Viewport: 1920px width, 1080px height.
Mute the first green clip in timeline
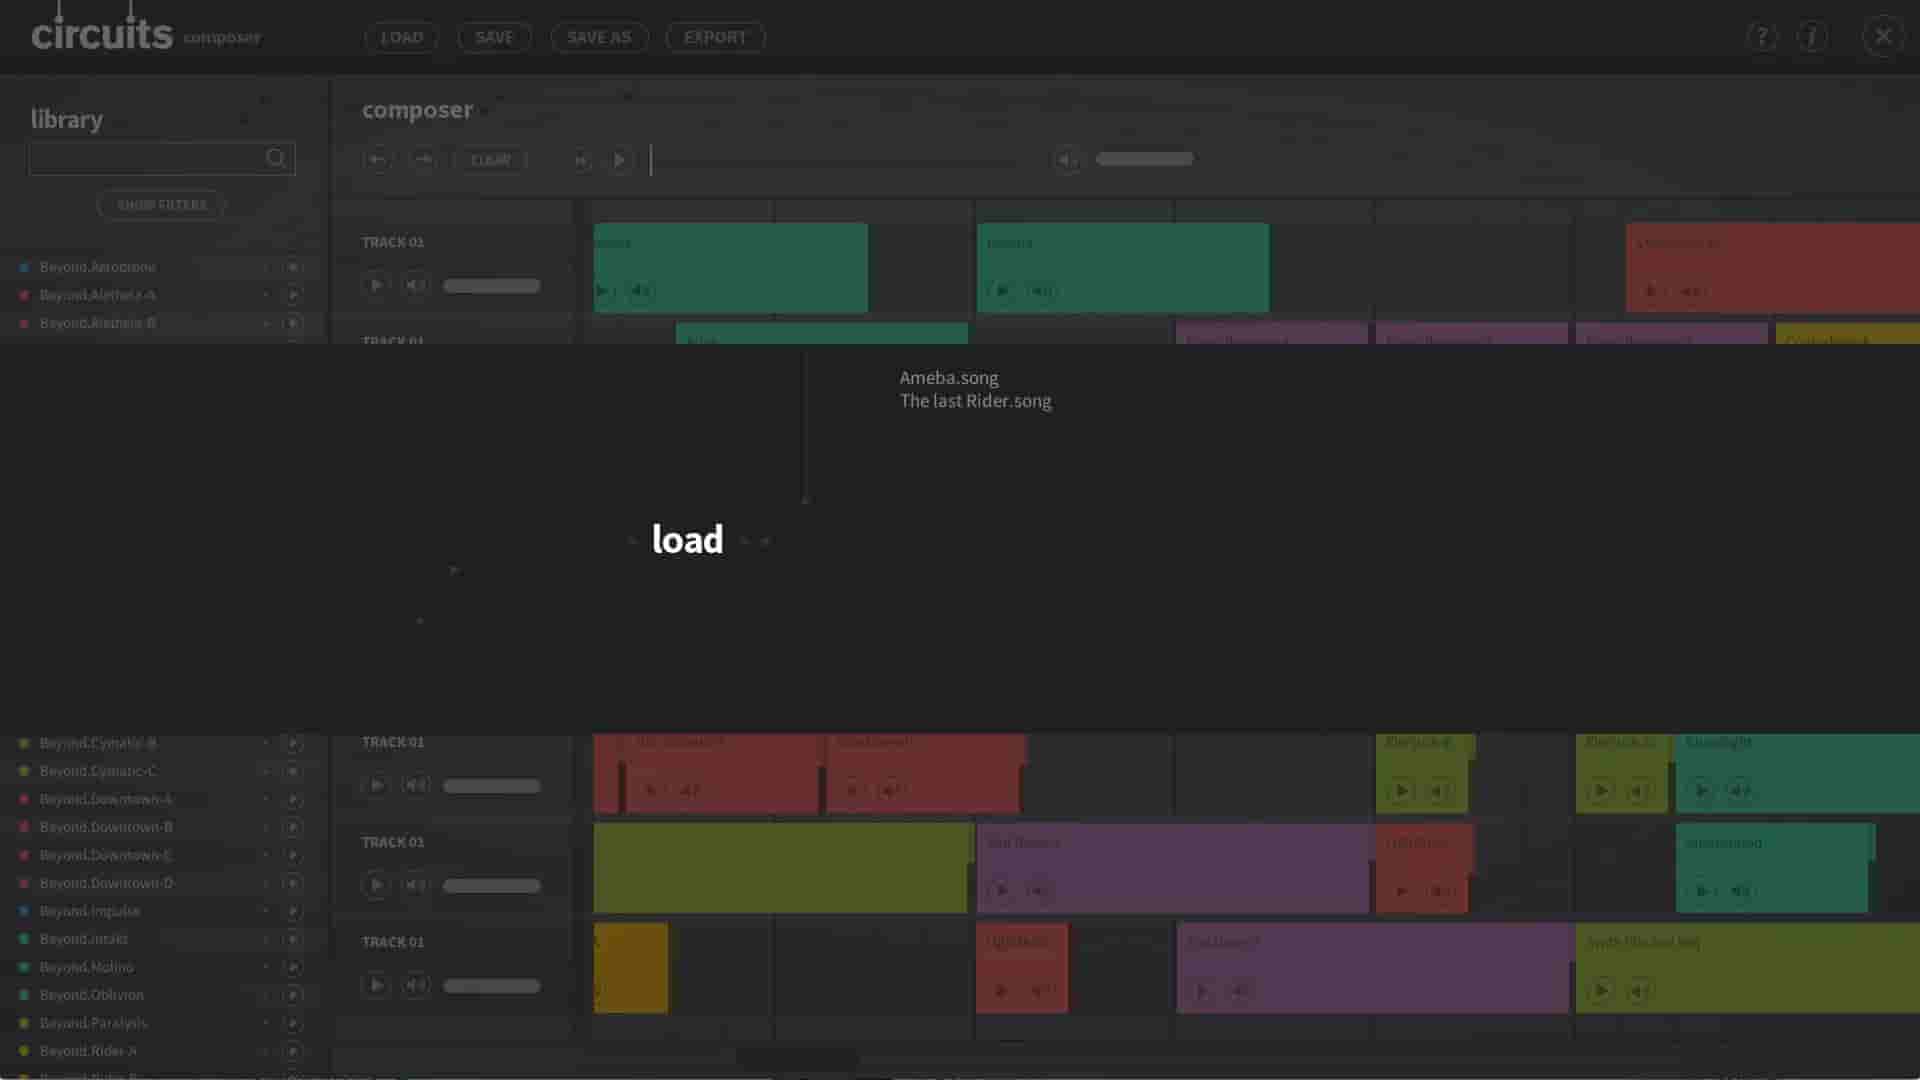pos(640,291)
